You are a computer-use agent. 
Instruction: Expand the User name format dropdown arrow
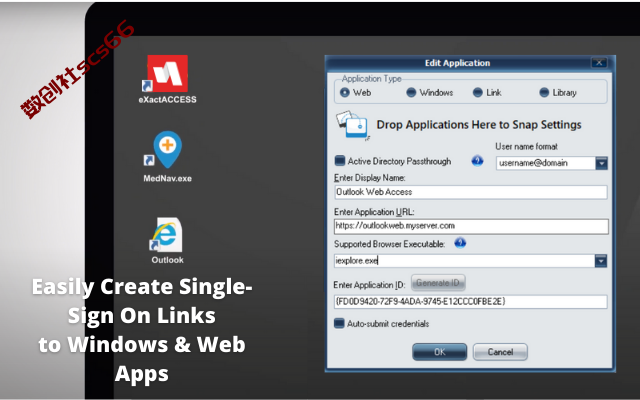pyautogui.click(x=601, y=163)
